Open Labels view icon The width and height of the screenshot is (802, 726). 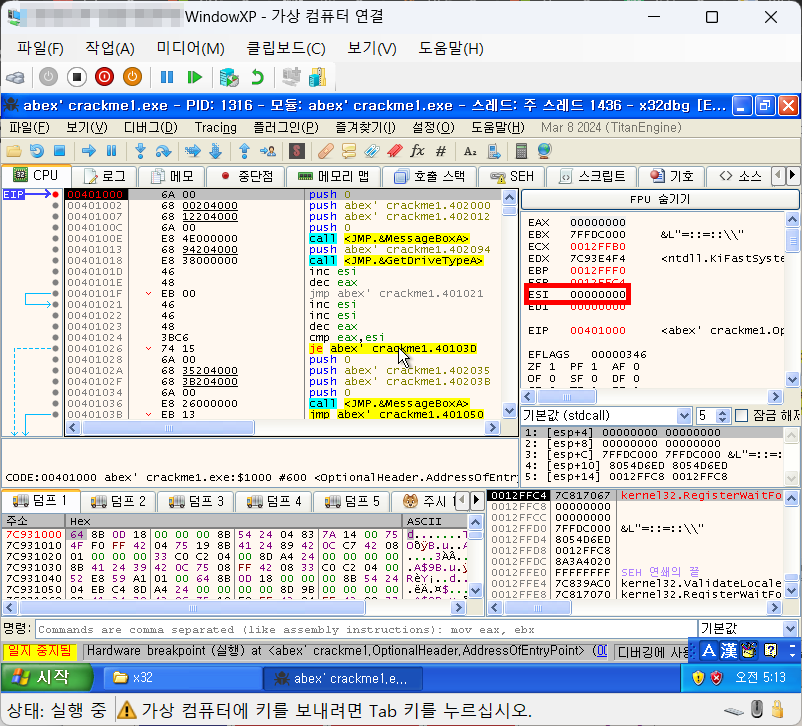pos(372,151)
